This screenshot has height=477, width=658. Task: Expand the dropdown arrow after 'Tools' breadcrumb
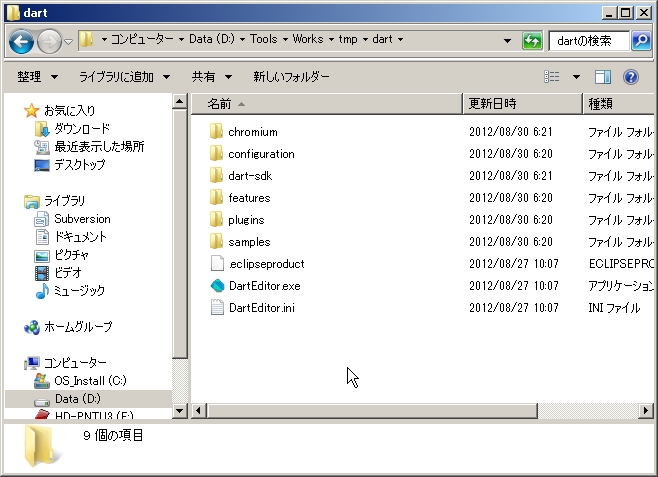point(285,39)
